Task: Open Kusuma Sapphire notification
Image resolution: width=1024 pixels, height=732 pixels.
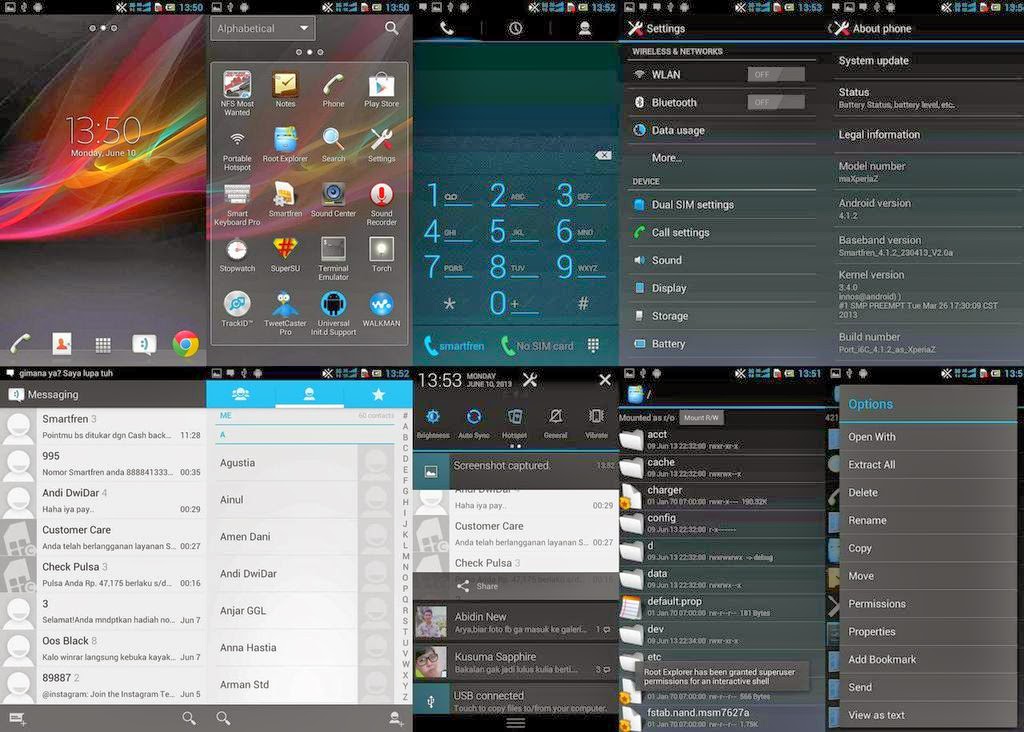Action: (x=516, y=662)
